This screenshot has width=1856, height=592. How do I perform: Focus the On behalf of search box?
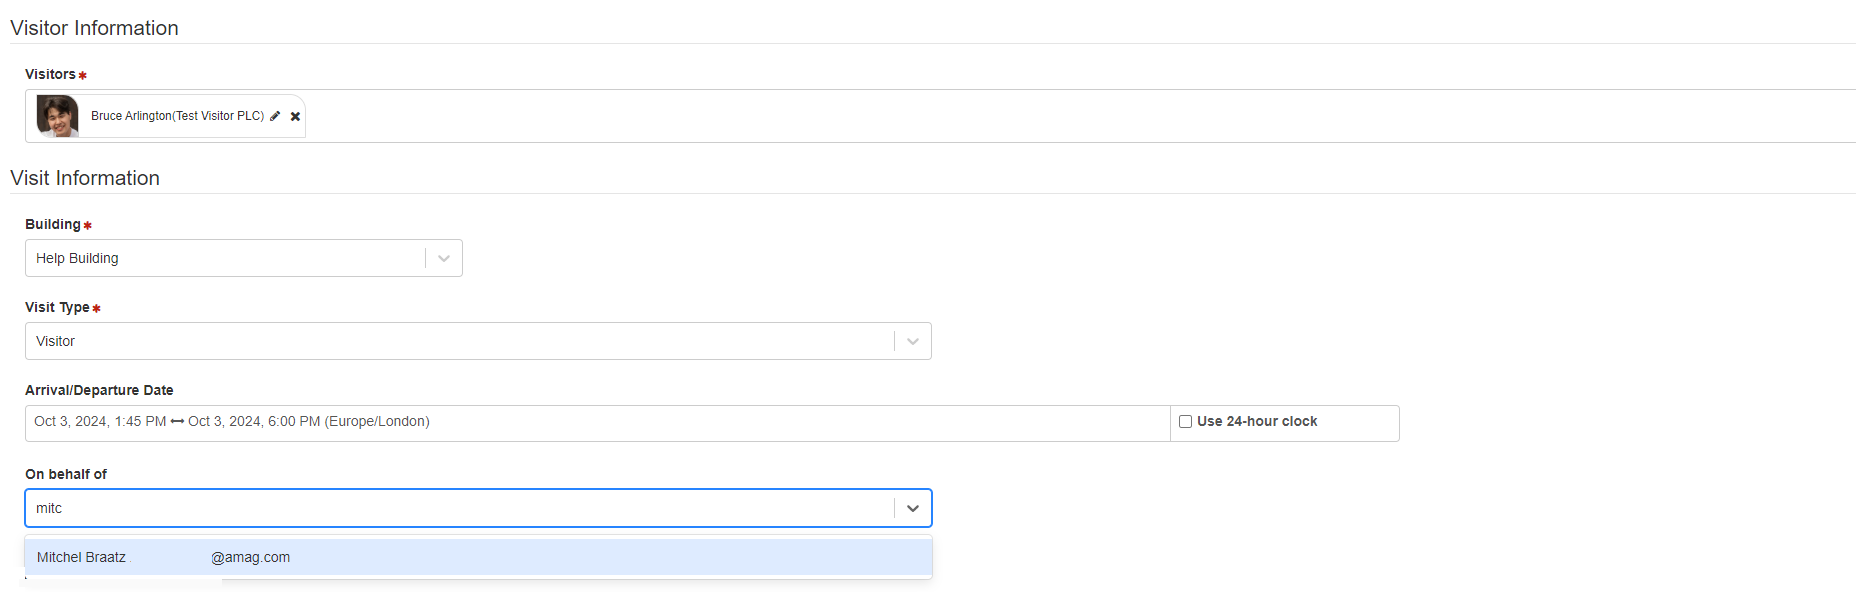tap(460, 508)
